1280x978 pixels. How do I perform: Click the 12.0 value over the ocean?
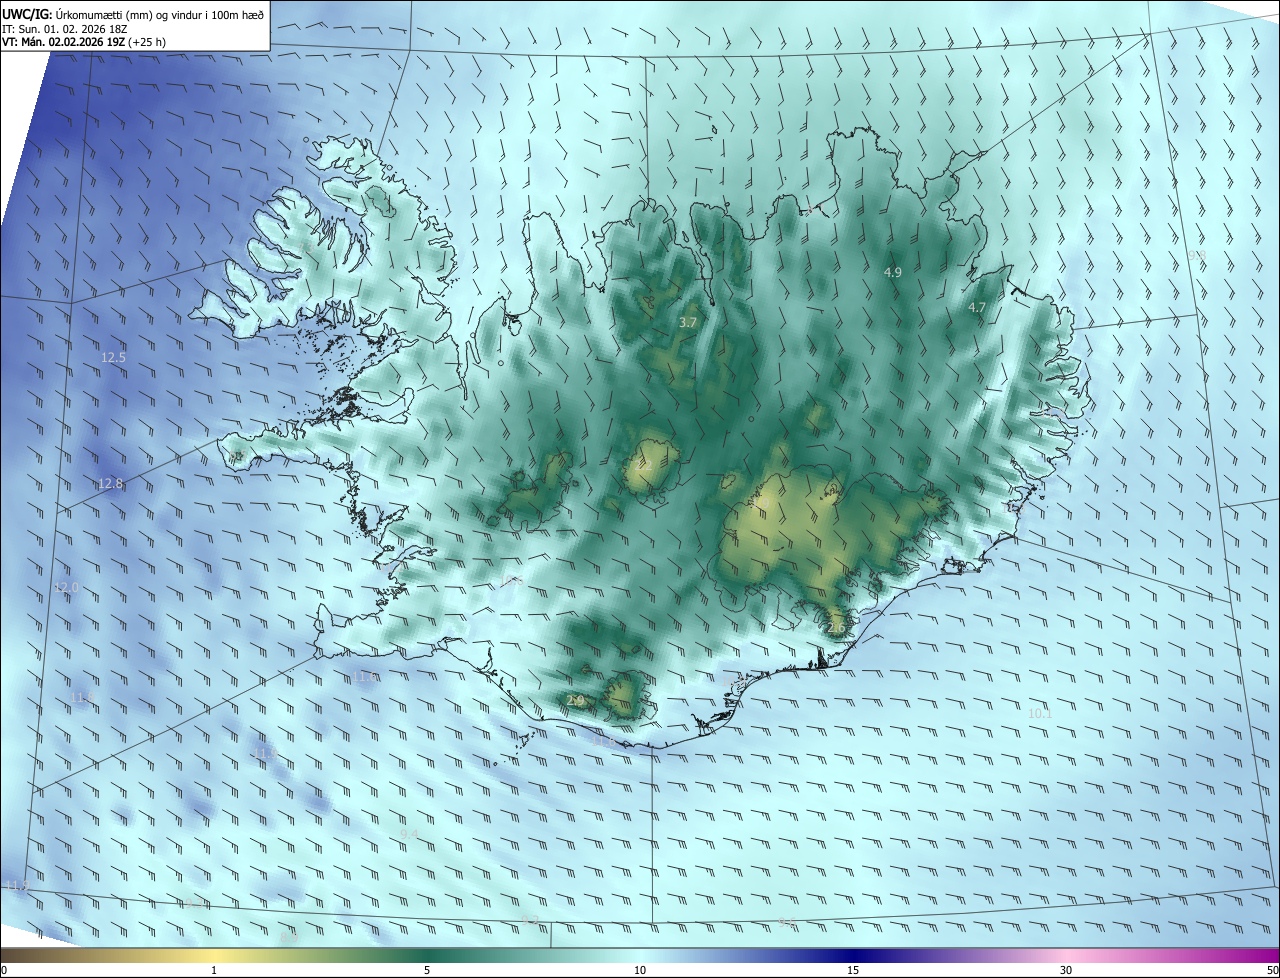(66, 587)
